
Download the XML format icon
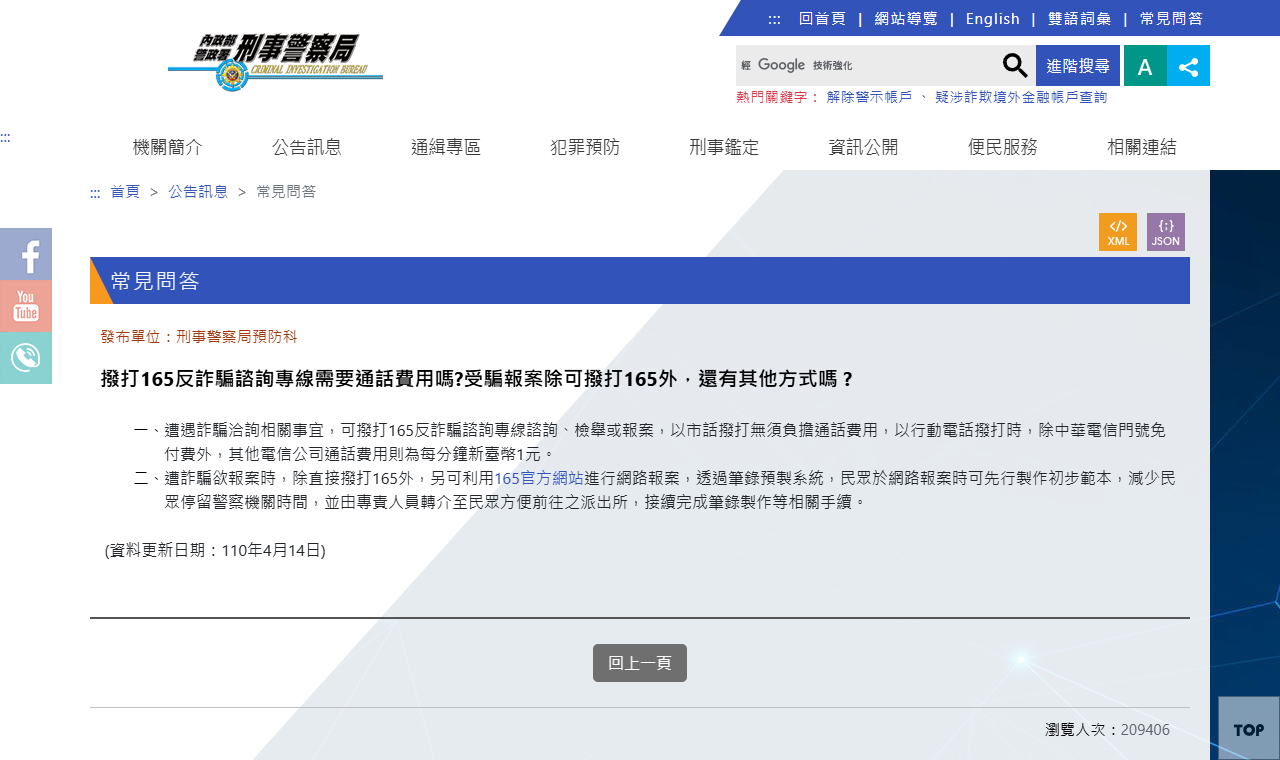(x=1118, y=232)
